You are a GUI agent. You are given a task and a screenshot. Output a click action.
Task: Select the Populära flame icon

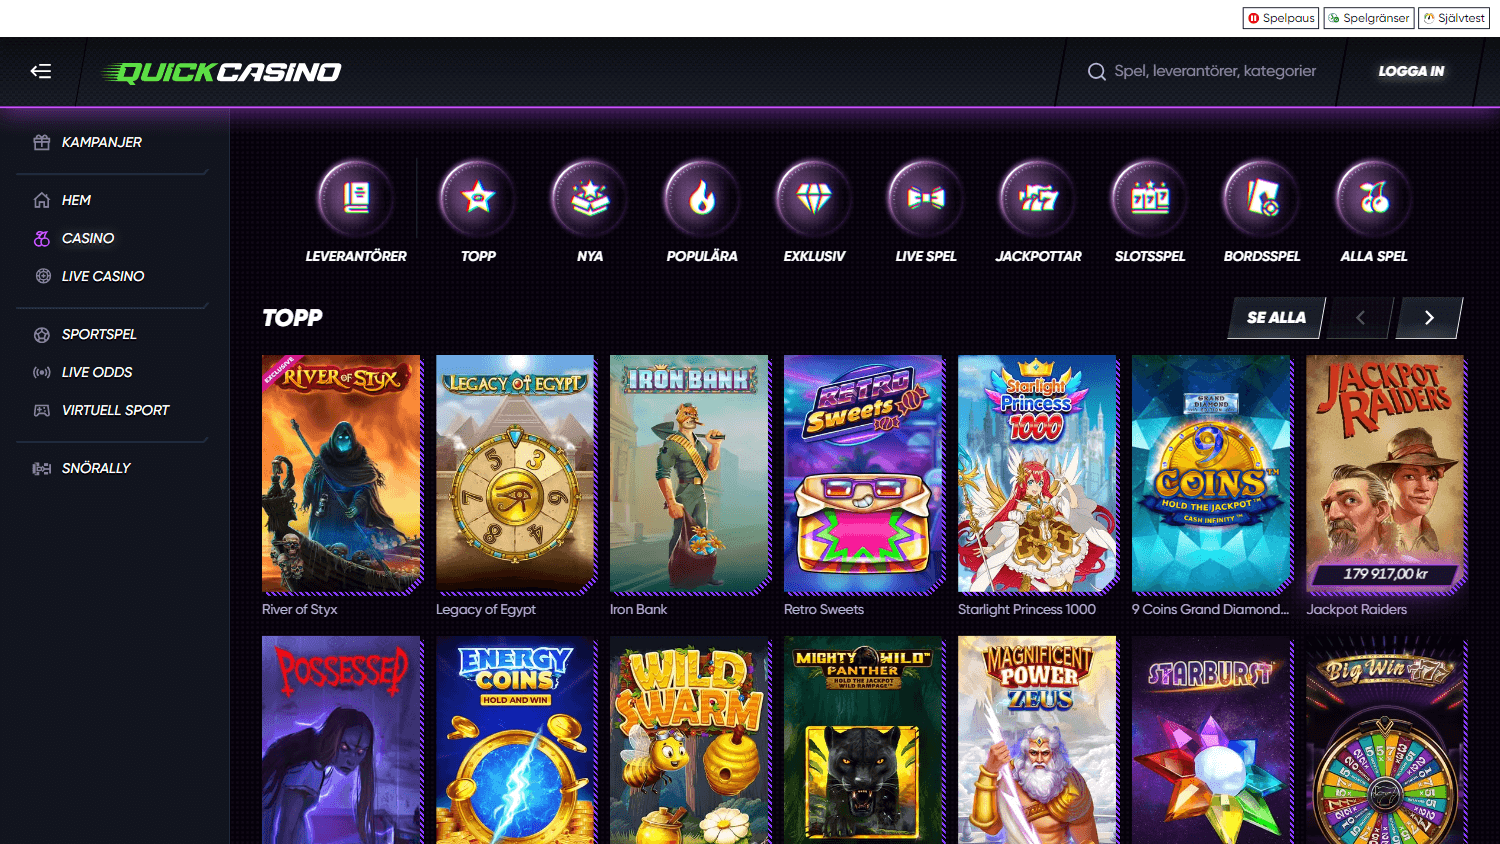coord(702,198)
